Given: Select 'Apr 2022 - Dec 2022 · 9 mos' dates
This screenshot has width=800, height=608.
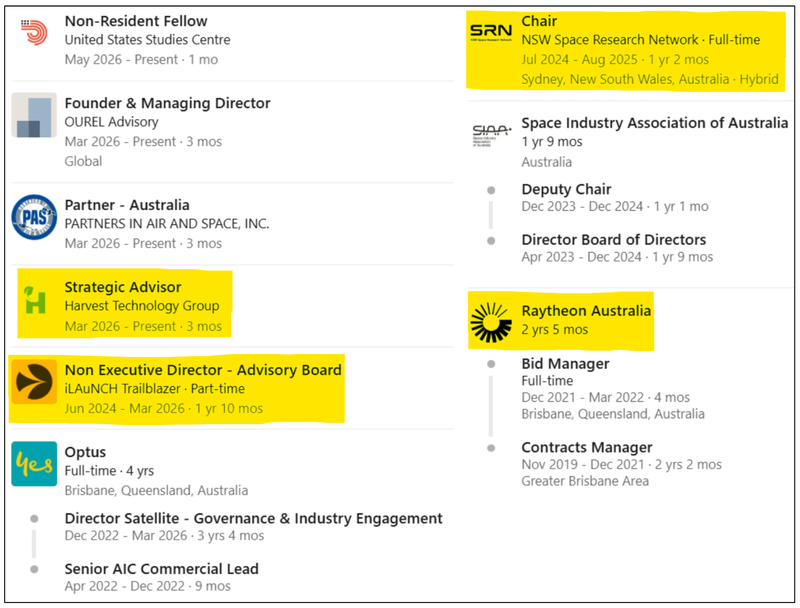Looking at the screenshot, I should 147,587.
